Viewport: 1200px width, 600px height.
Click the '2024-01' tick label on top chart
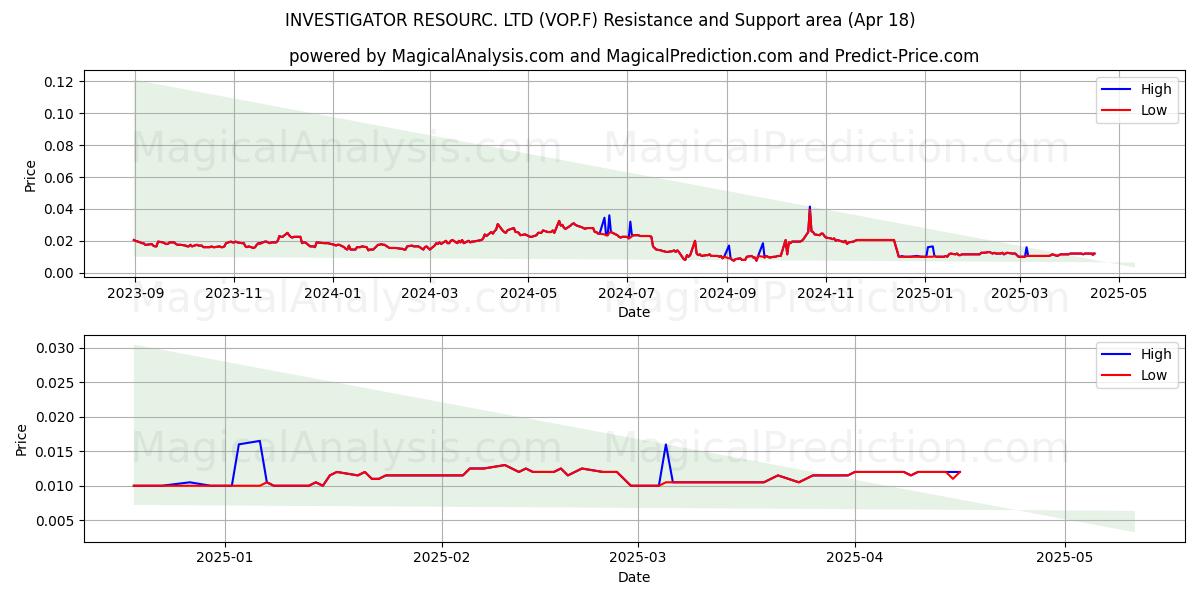click(332, 293)
